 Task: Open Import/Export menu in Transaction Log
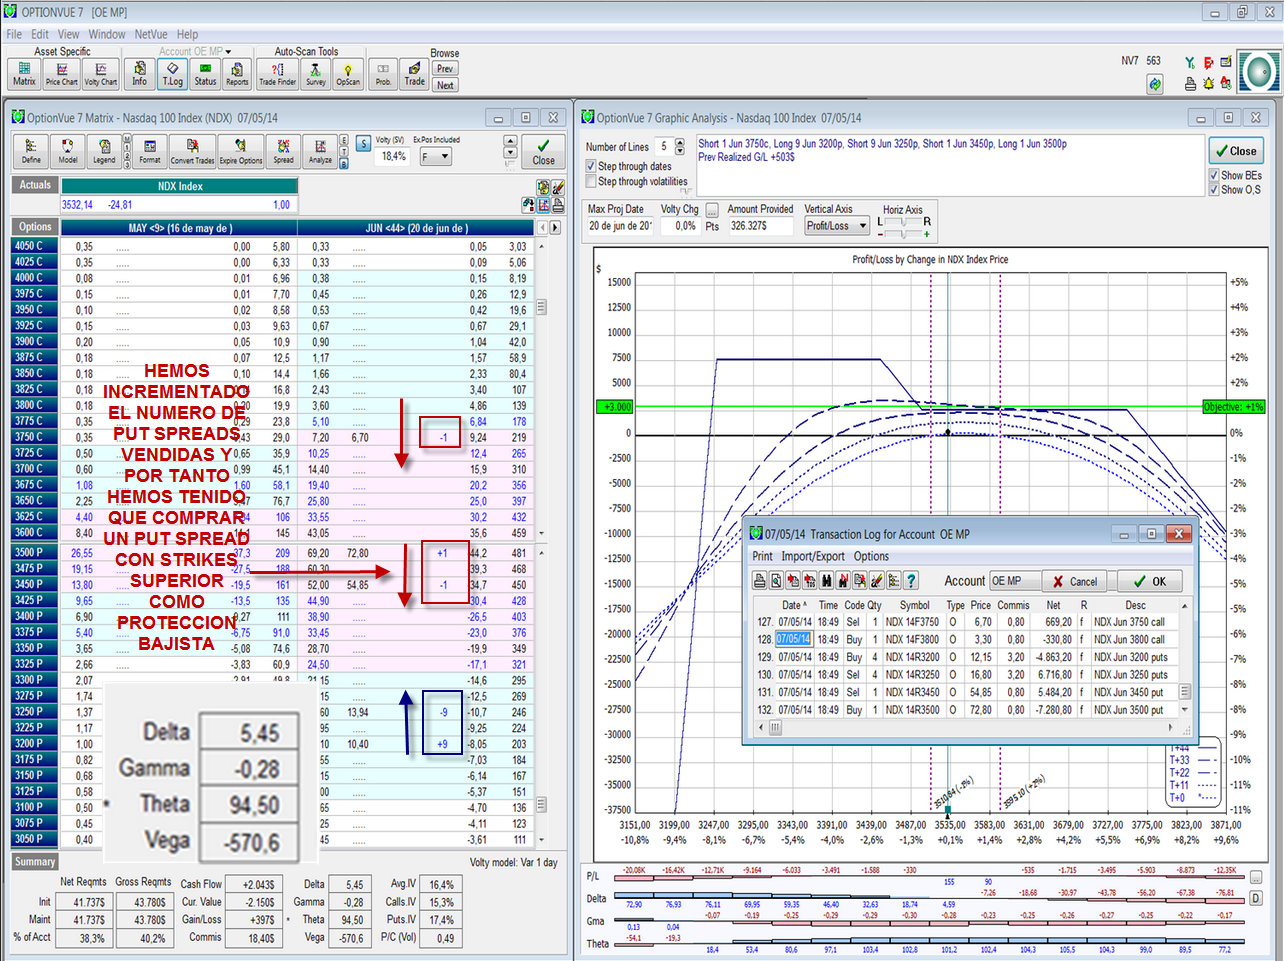coord(812,556)
